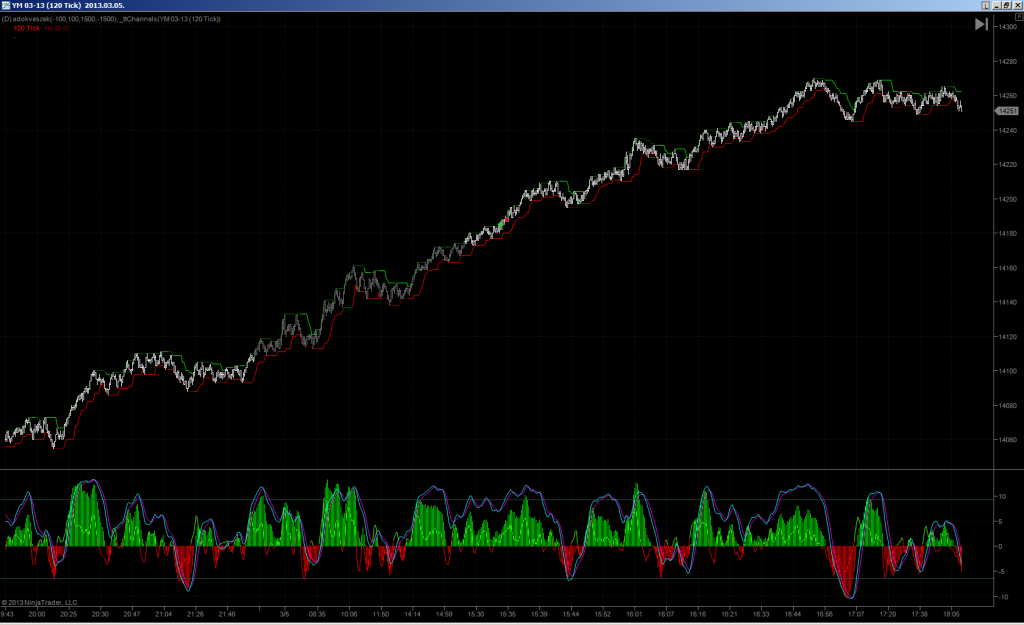Click the 14300 price axis label
This screenshot has width=1024, height=625.
coord(1007,27)
